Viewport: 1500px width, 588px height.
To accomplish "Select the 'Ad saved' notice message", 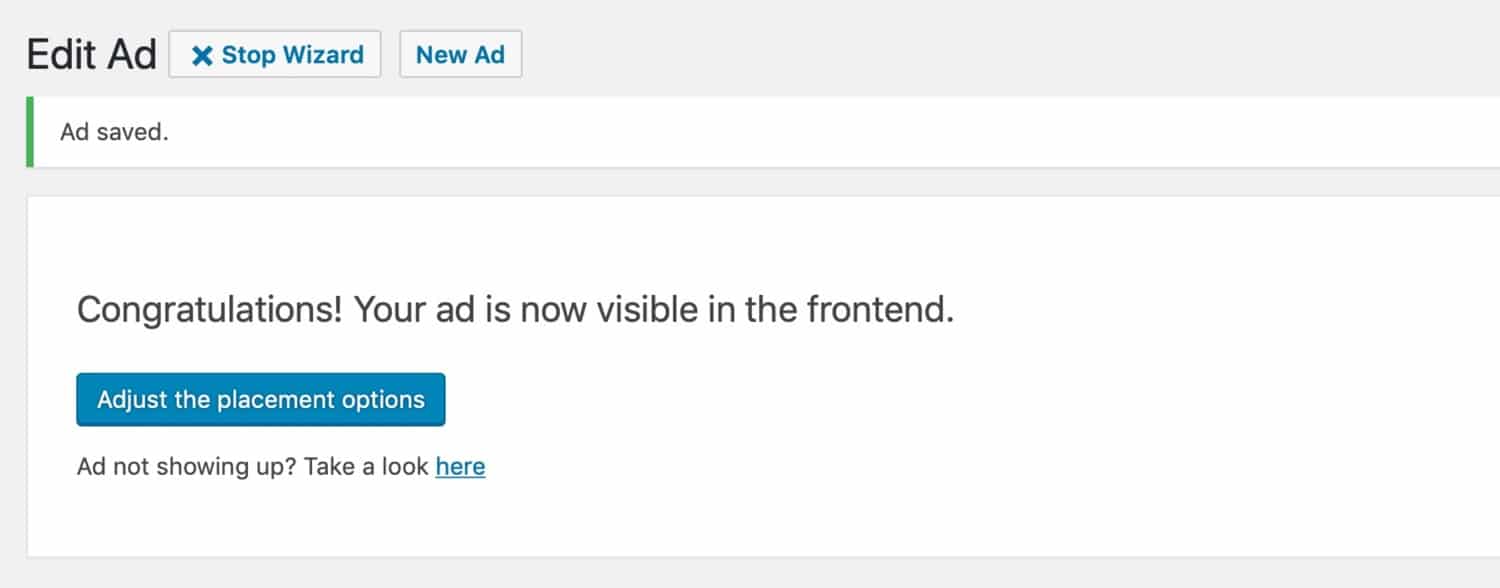I will [113, 131].
